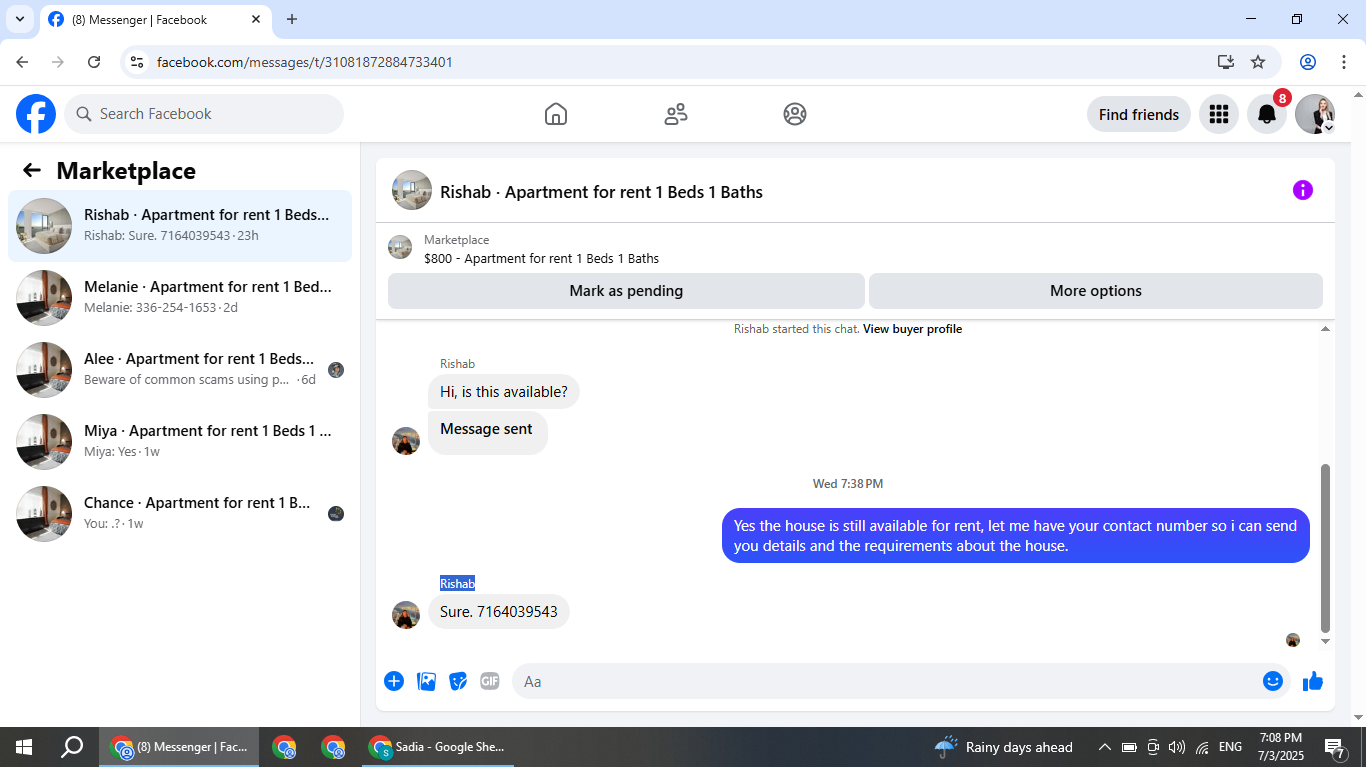Click into the Aa message input field
Image resolution: width=1366 pixels, height=767 pixels.
coord(885,681)
